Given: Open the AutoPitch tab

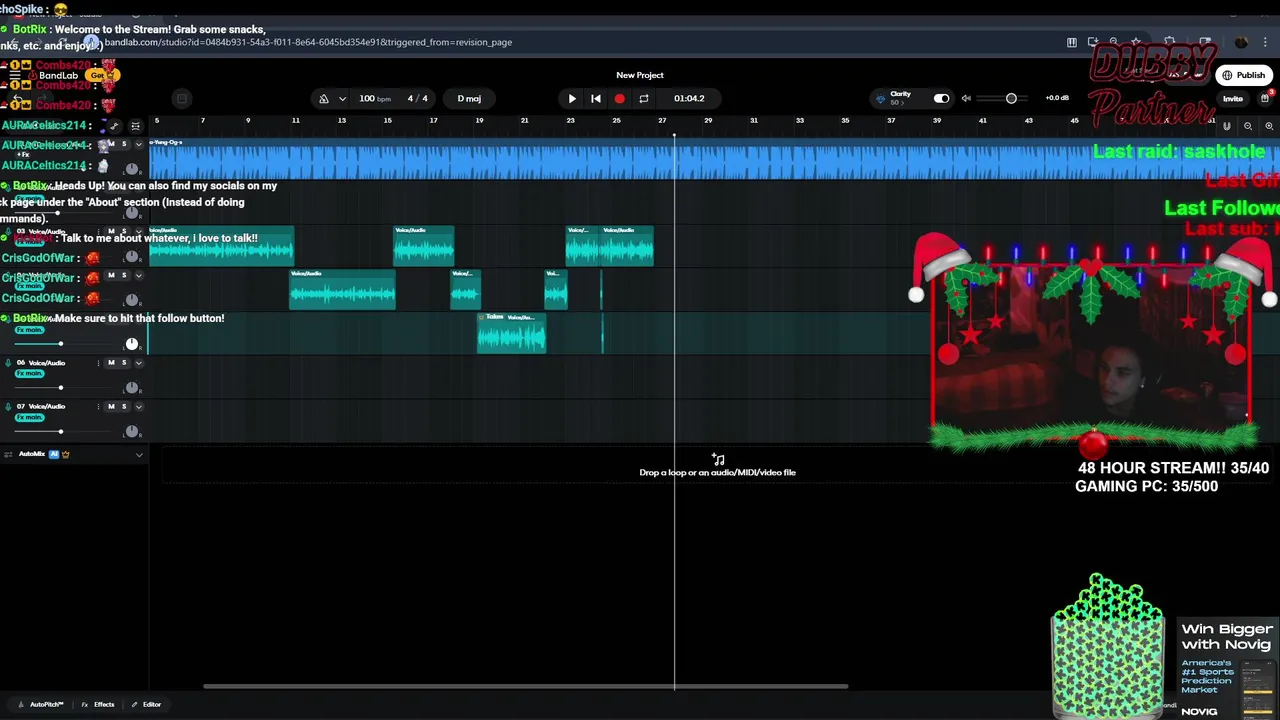Looking at the screenshot, I should pos(41,704).
